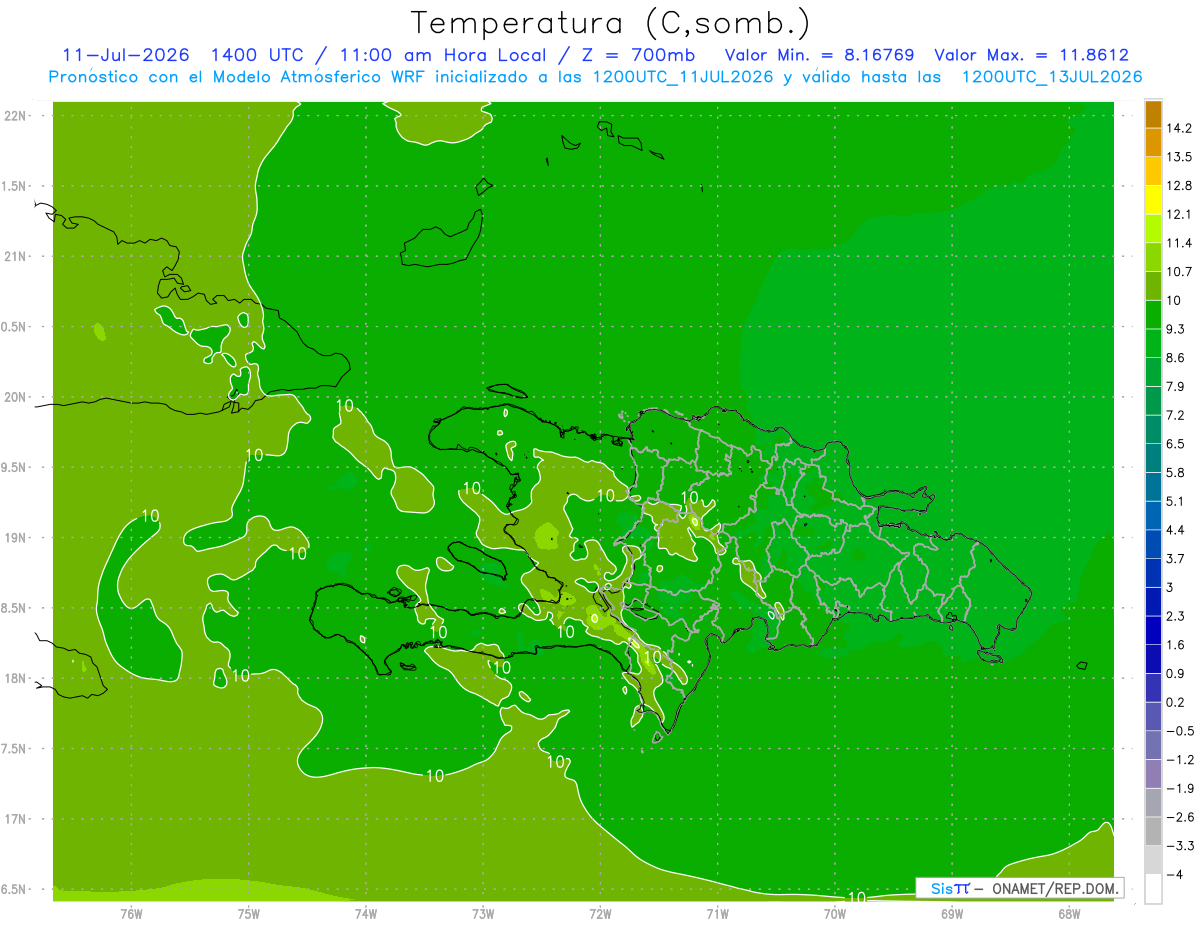Click the valid-until time "1200UTC_13JUL2026"
1200x927 pixels.
1052,77
